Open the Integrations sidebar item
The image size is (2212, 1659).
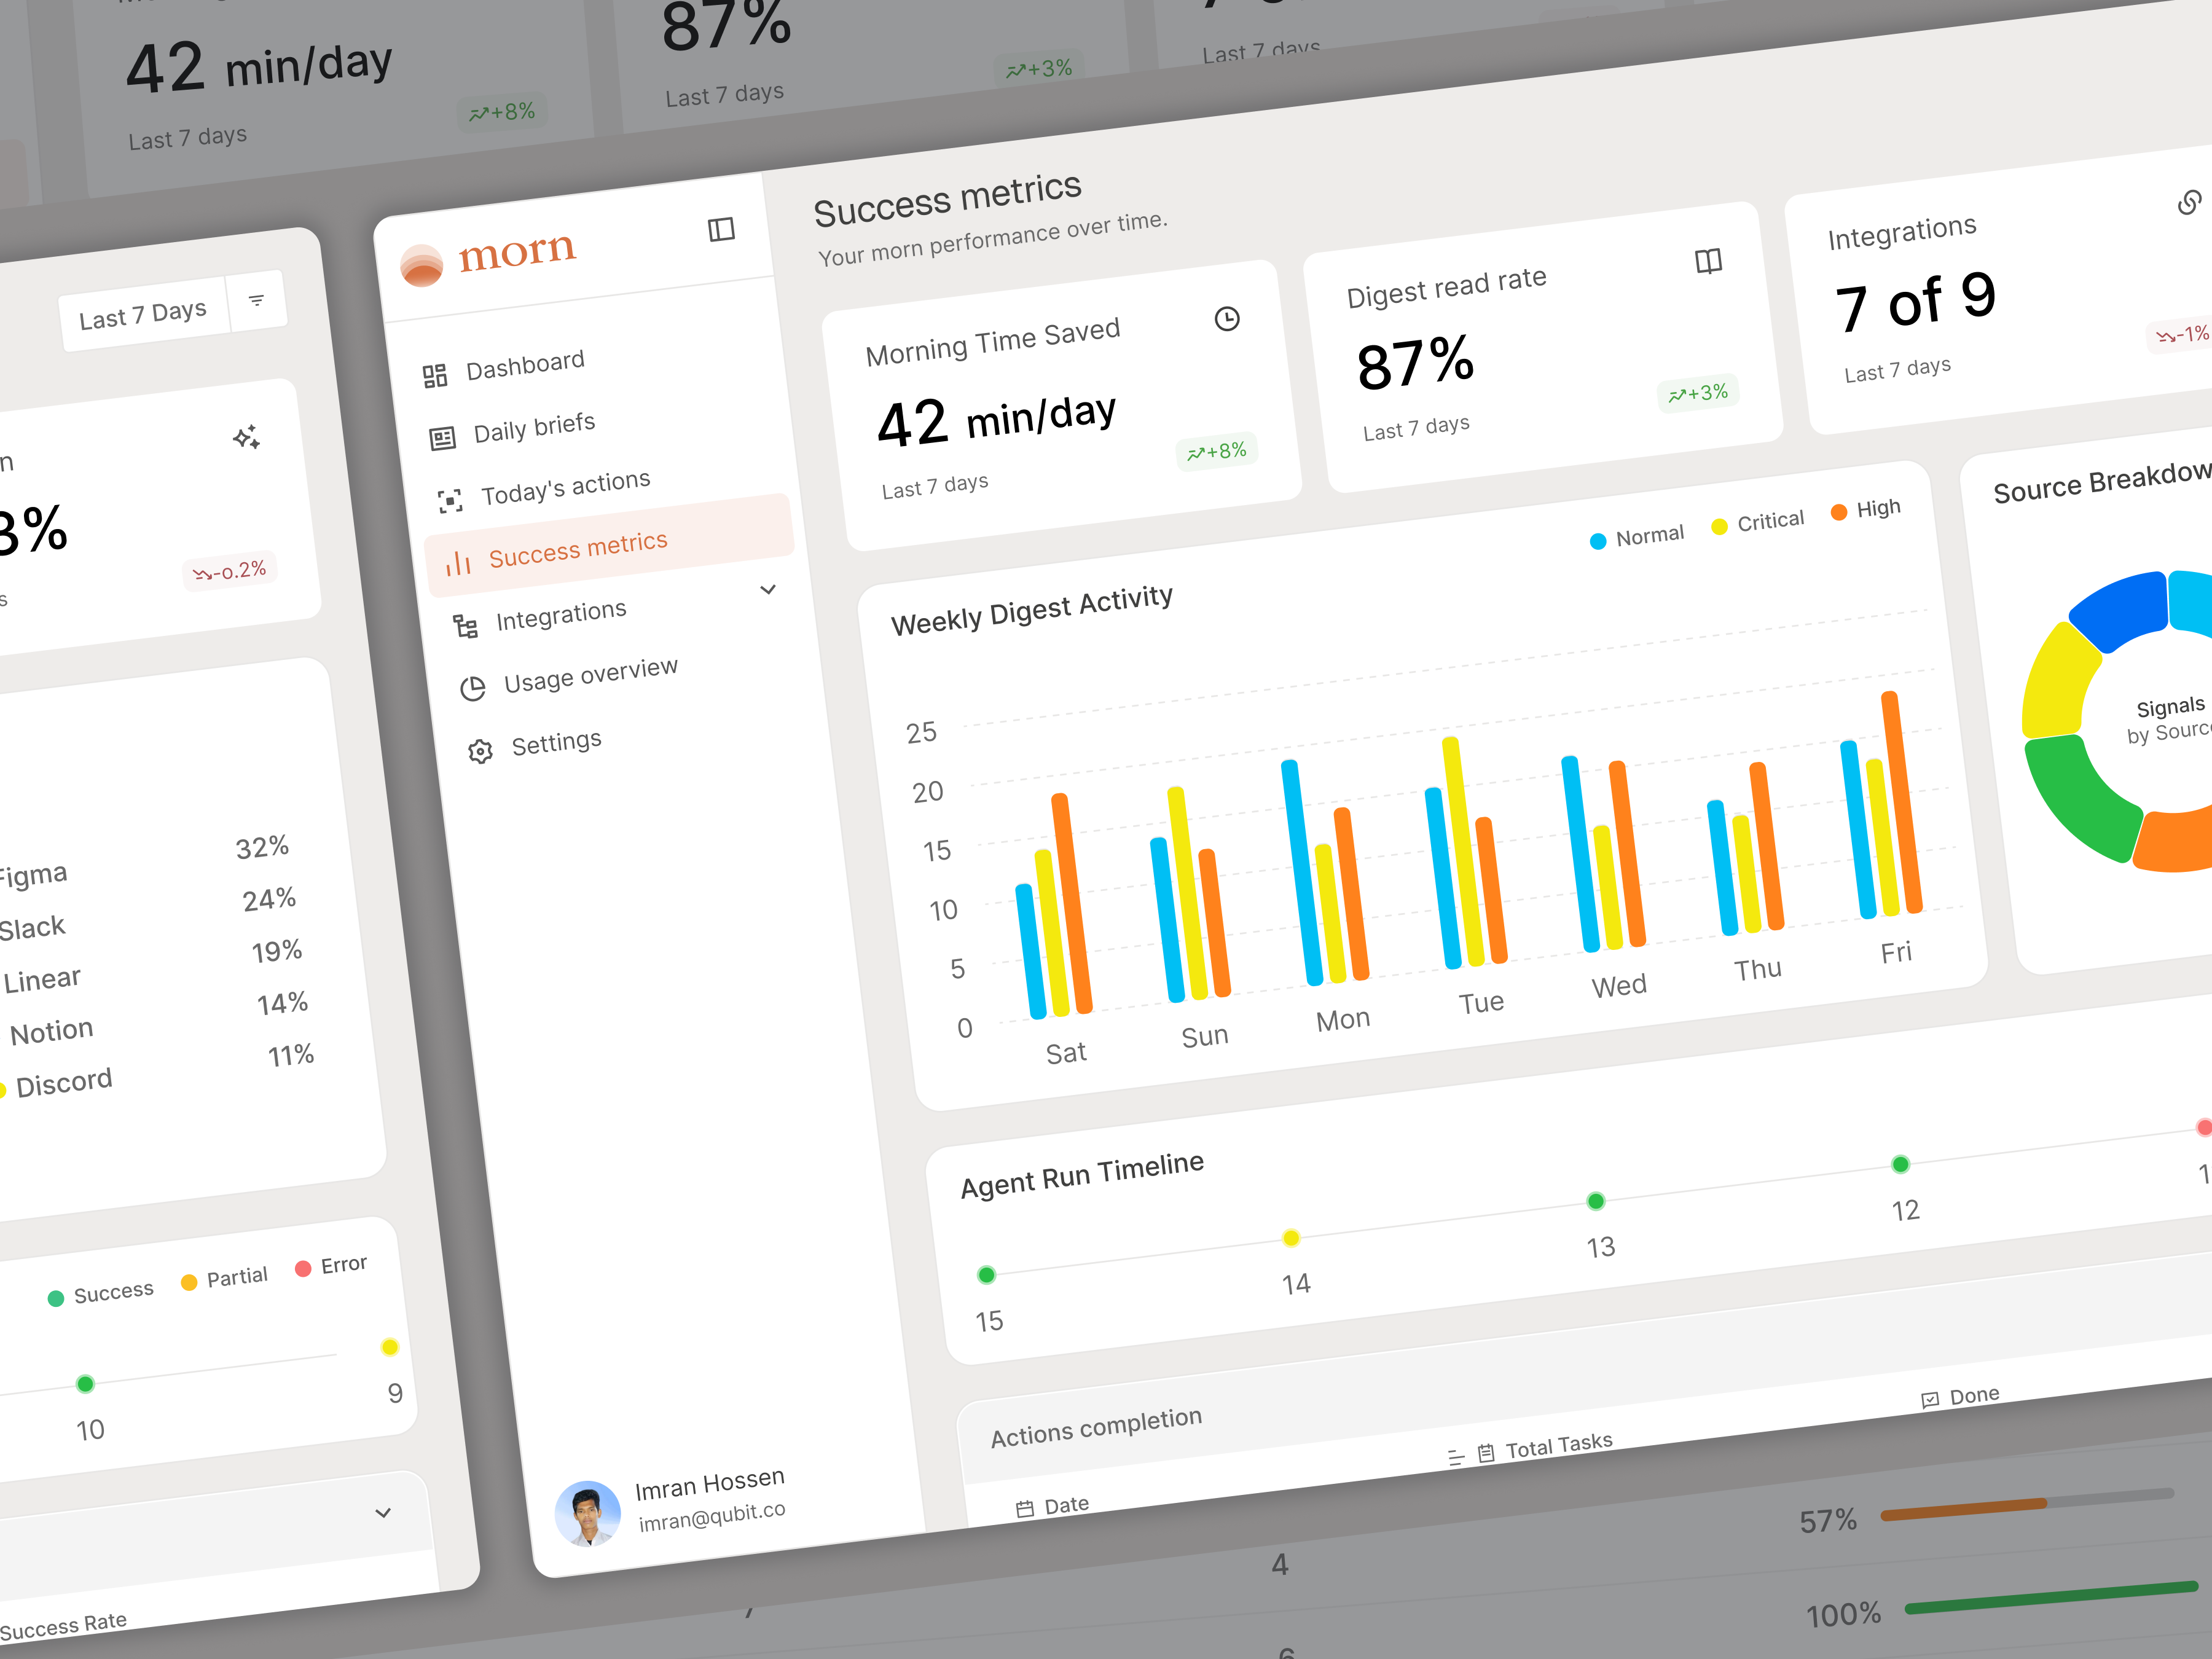(x=561, y=616)
